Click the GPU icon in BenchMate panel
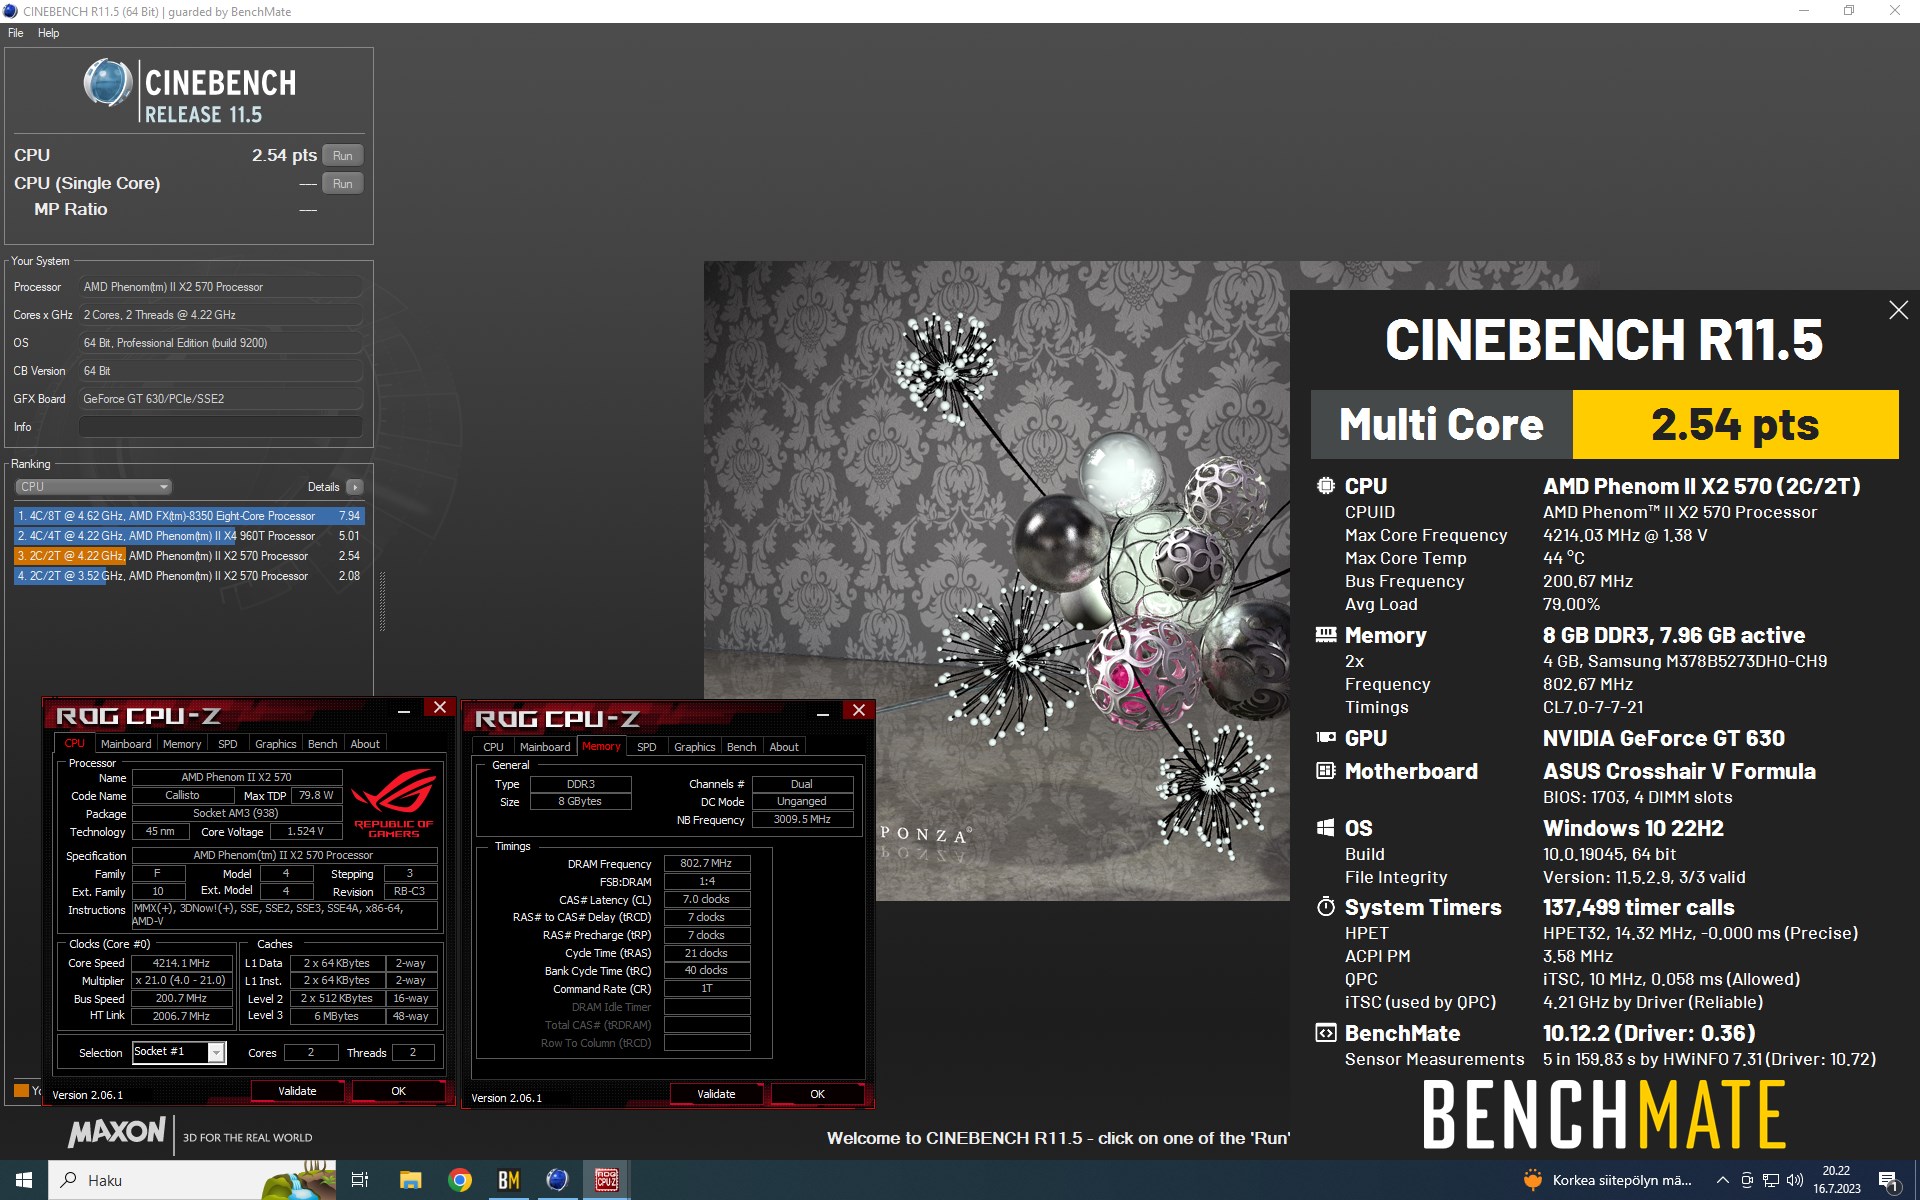Image resolution: width=1920 pixels, height=1200 pixels. [1326, 738]
